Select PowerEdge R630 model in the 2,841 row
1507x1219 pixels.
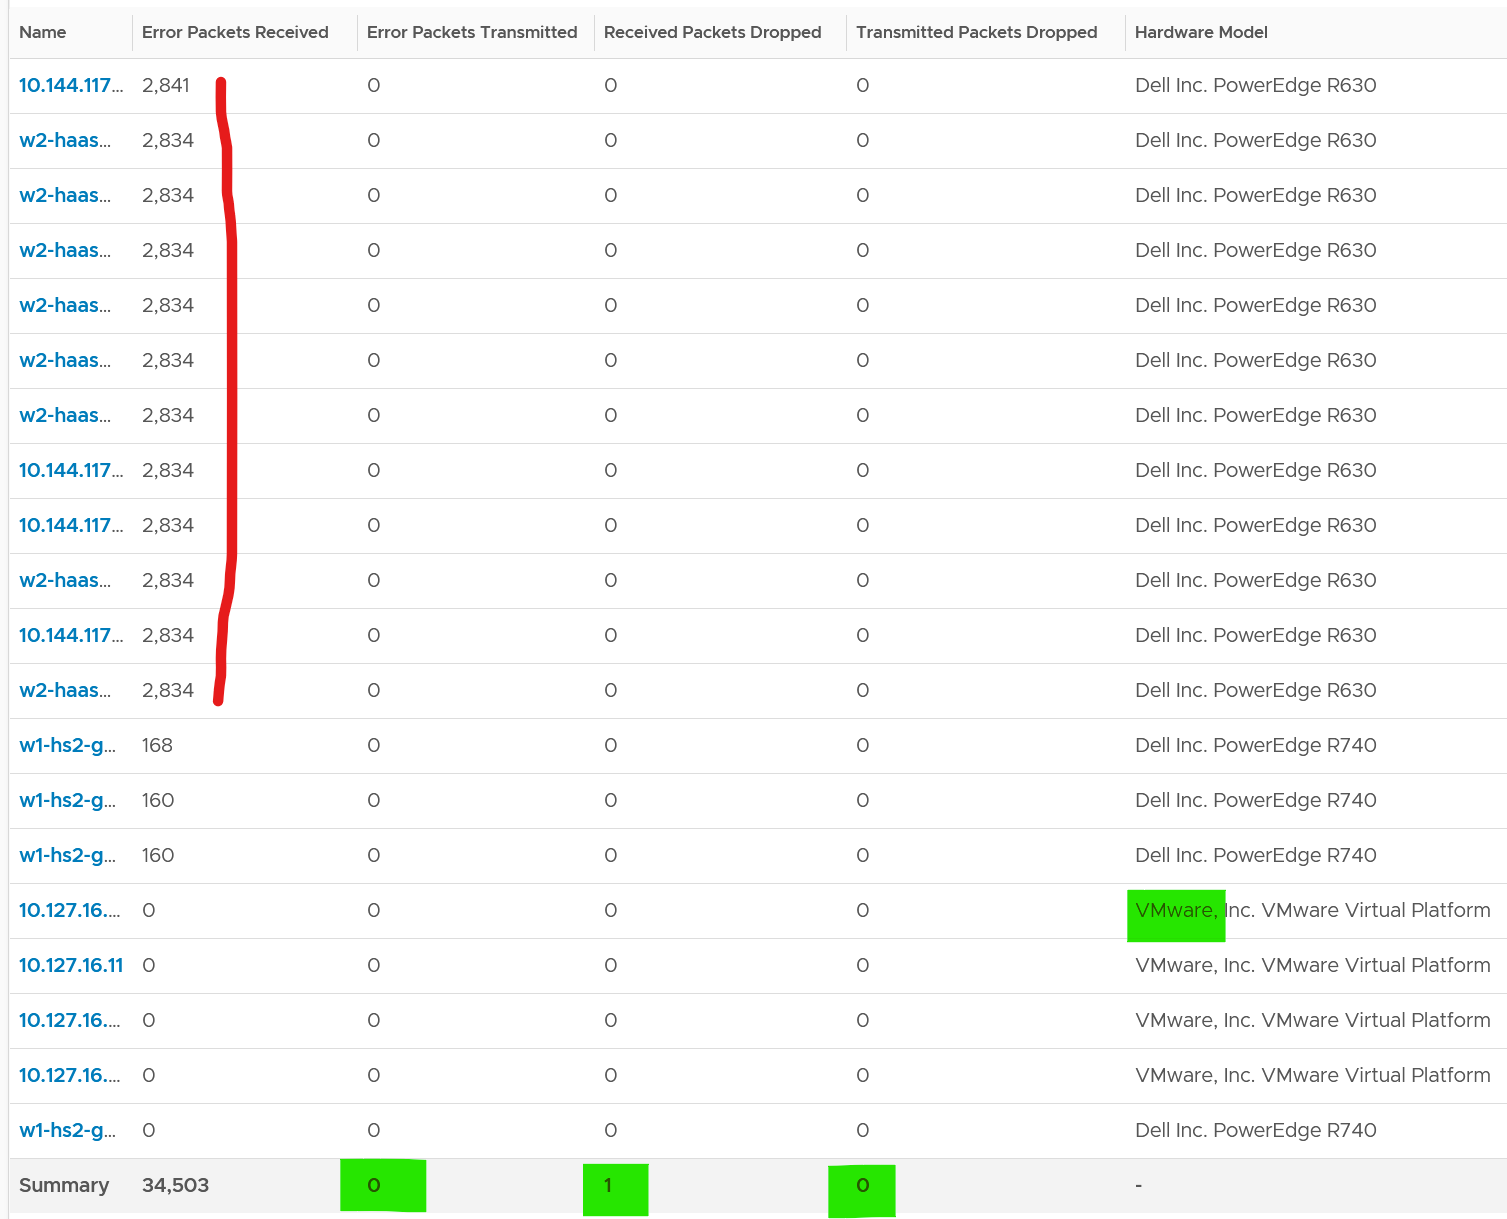click(x=1256, y=85)
